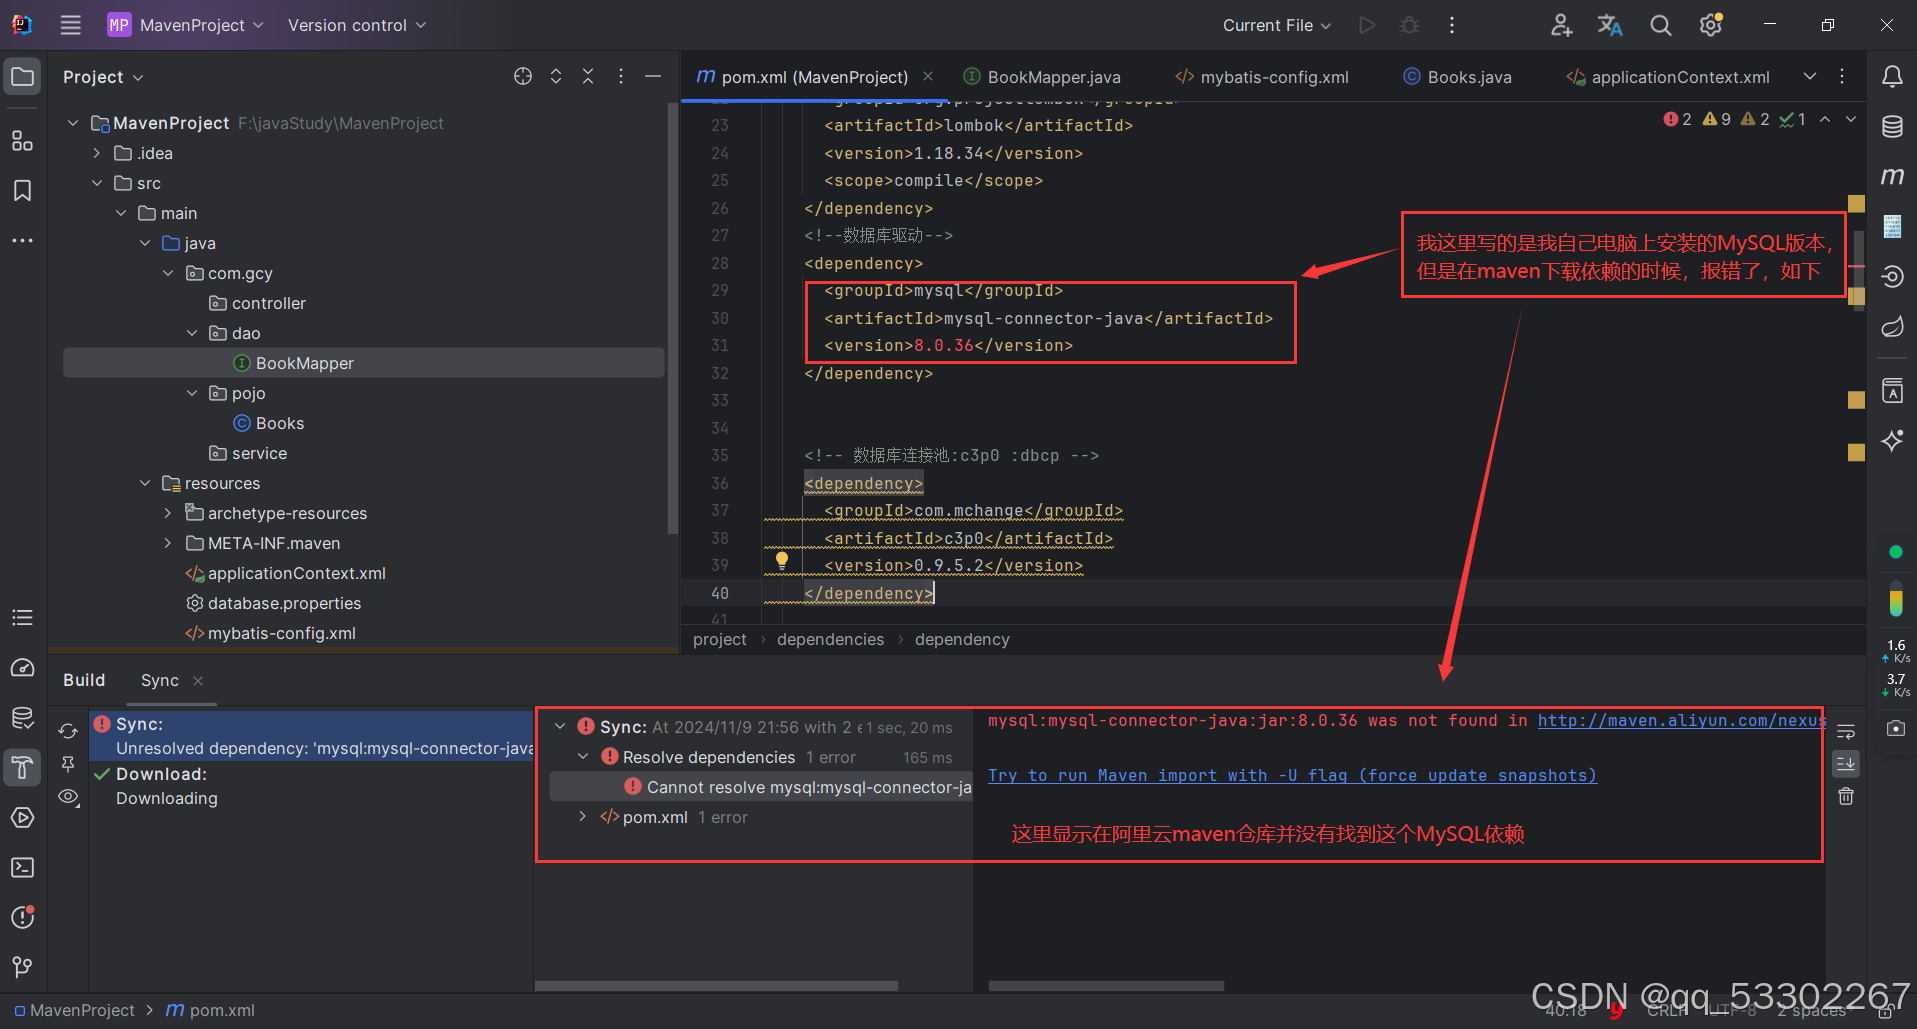Viewport: 1917px width, 1029px height.
Task: Show hidden editor tabs dropdown
Action: pyautogui.click(x=1810, y=77)
